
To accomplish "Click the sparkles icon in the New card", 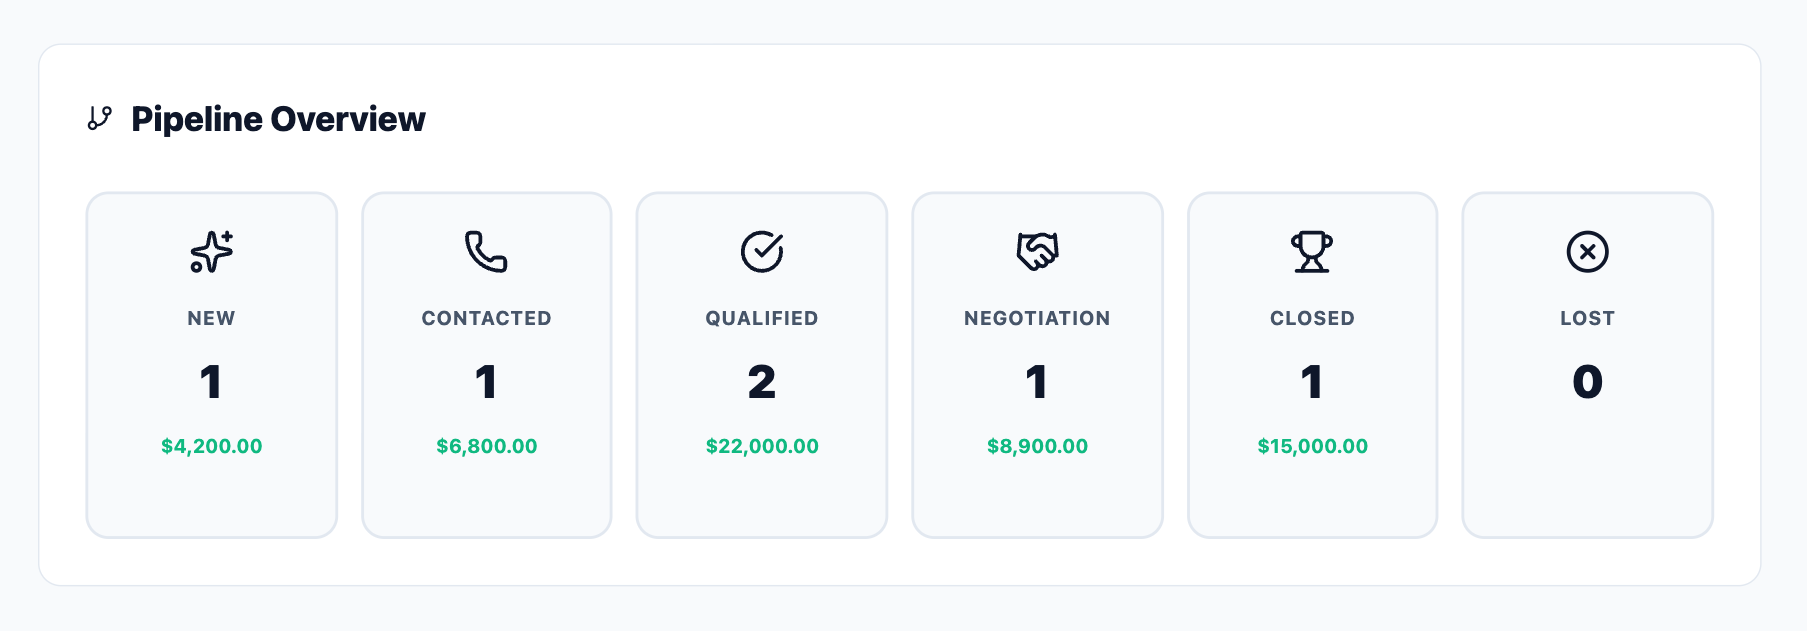I will point(211,252).
